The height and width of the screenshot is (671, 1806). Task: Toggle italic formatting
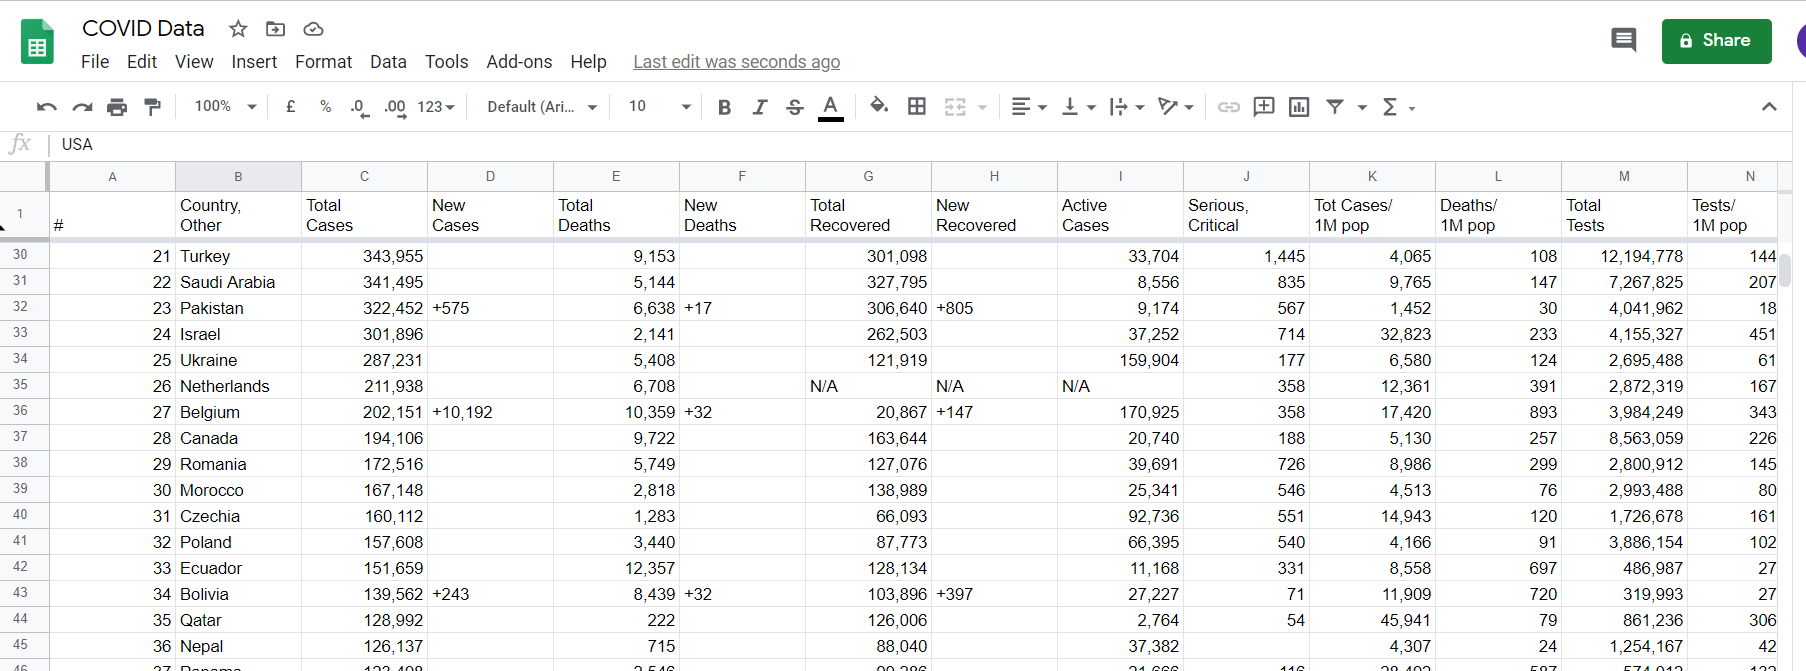[x=760, y=107]
